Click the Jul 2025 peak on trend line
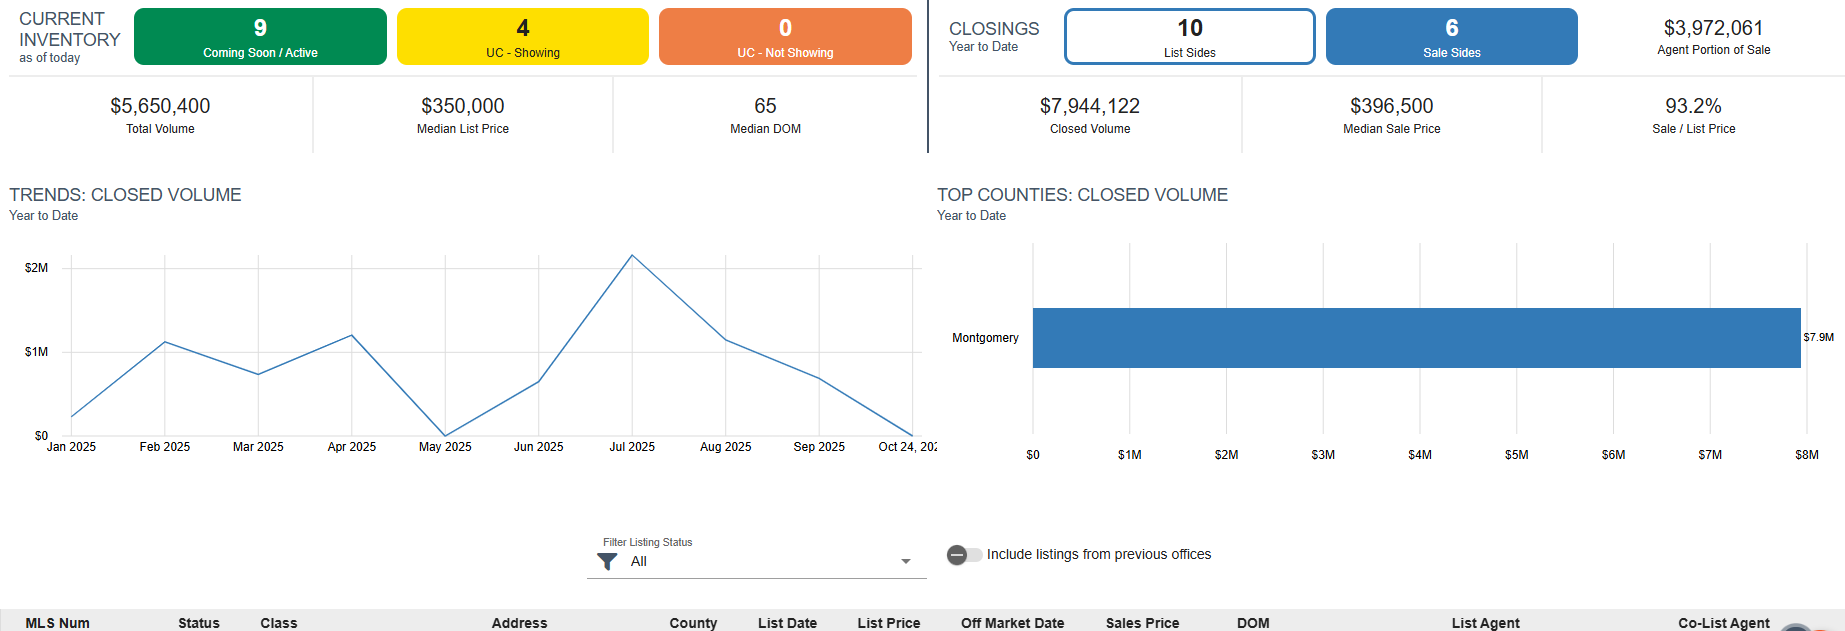 [632, 256]
